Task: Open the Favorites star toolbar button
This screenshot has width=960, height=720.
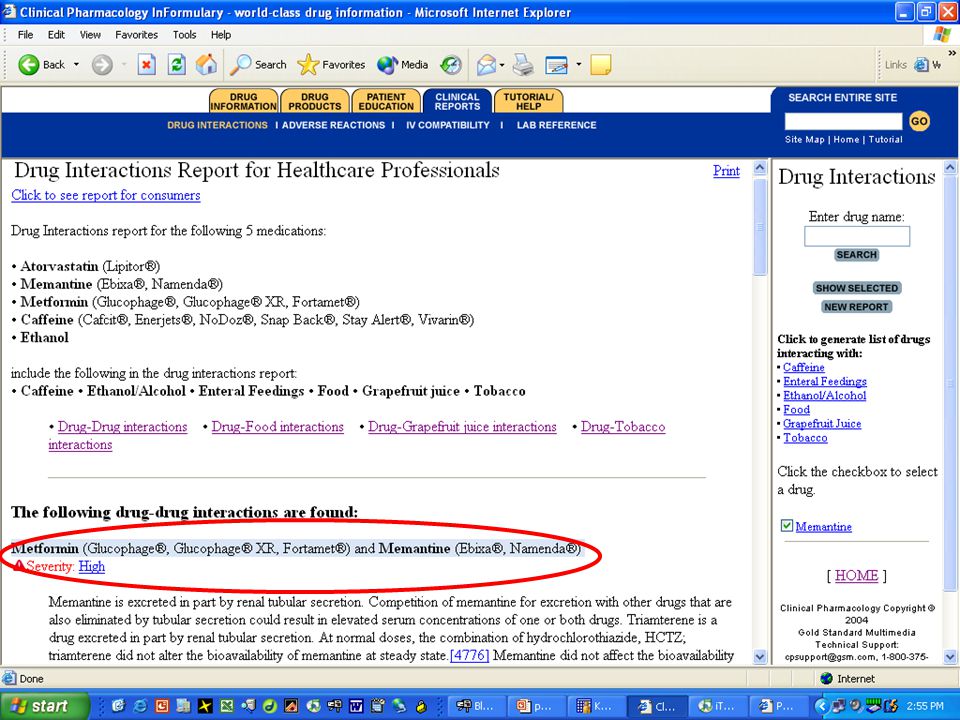Action: pos(331,64)
